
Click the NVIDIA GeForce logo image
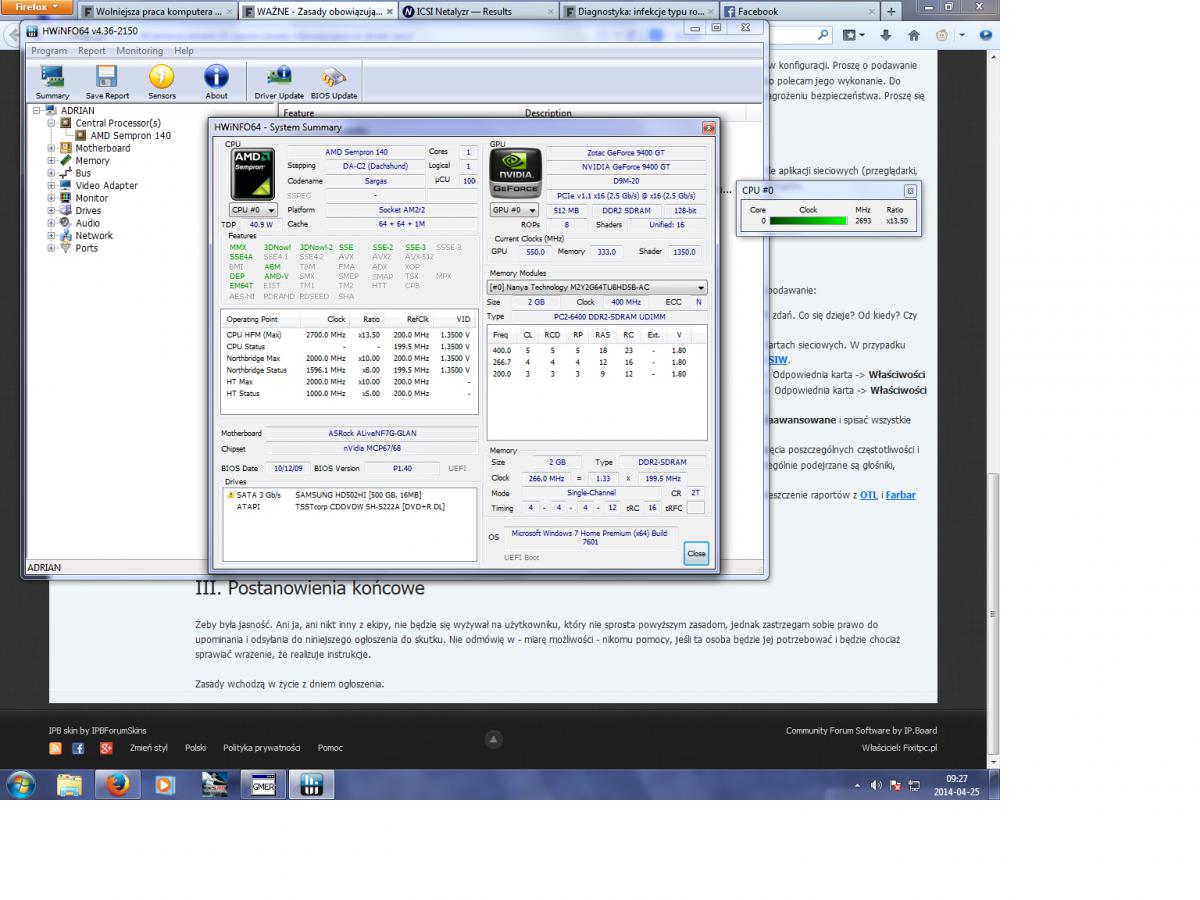(516, 174)
